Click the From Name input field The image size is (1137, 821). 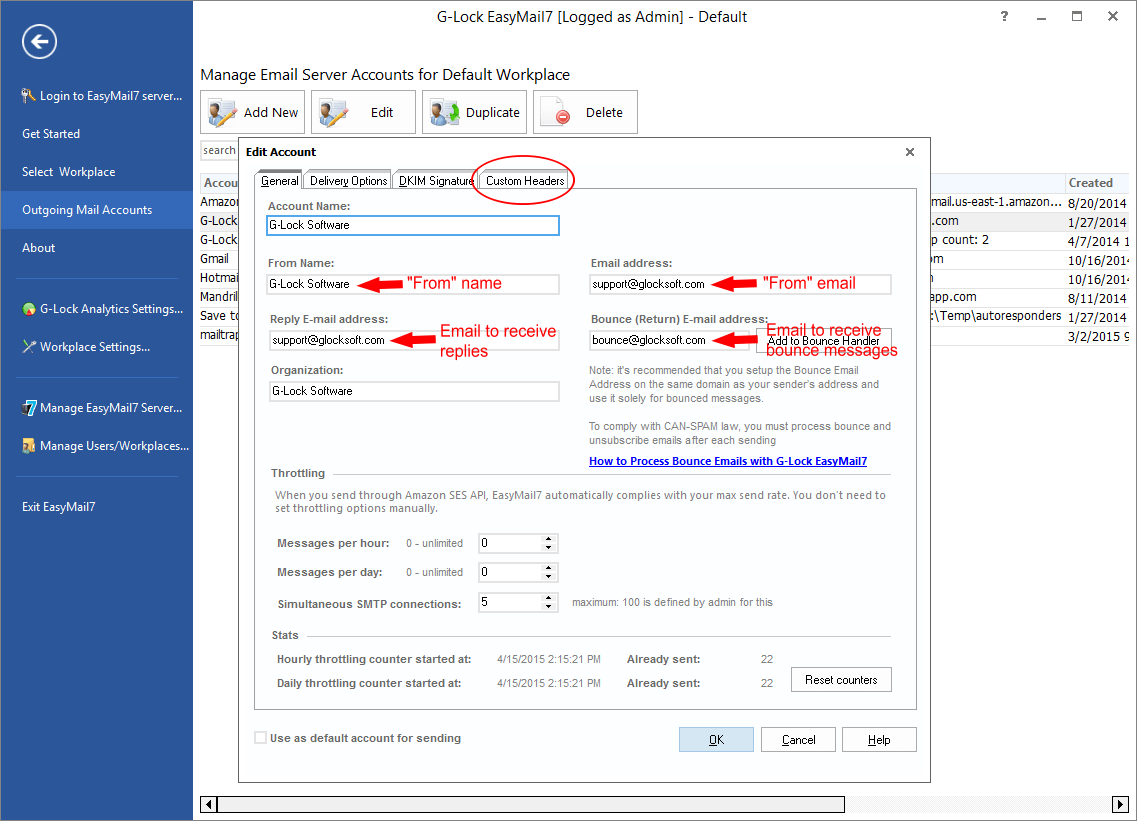tap(413, 284)
